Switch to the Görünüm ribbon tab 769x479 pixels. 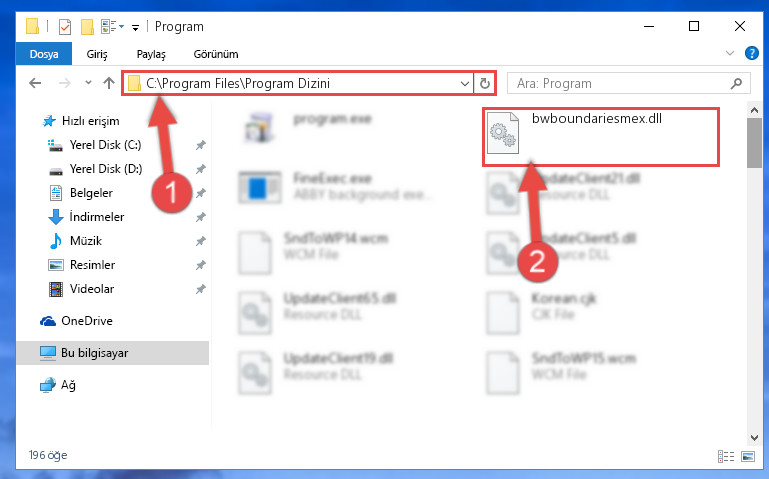click(x=216, y=54)
